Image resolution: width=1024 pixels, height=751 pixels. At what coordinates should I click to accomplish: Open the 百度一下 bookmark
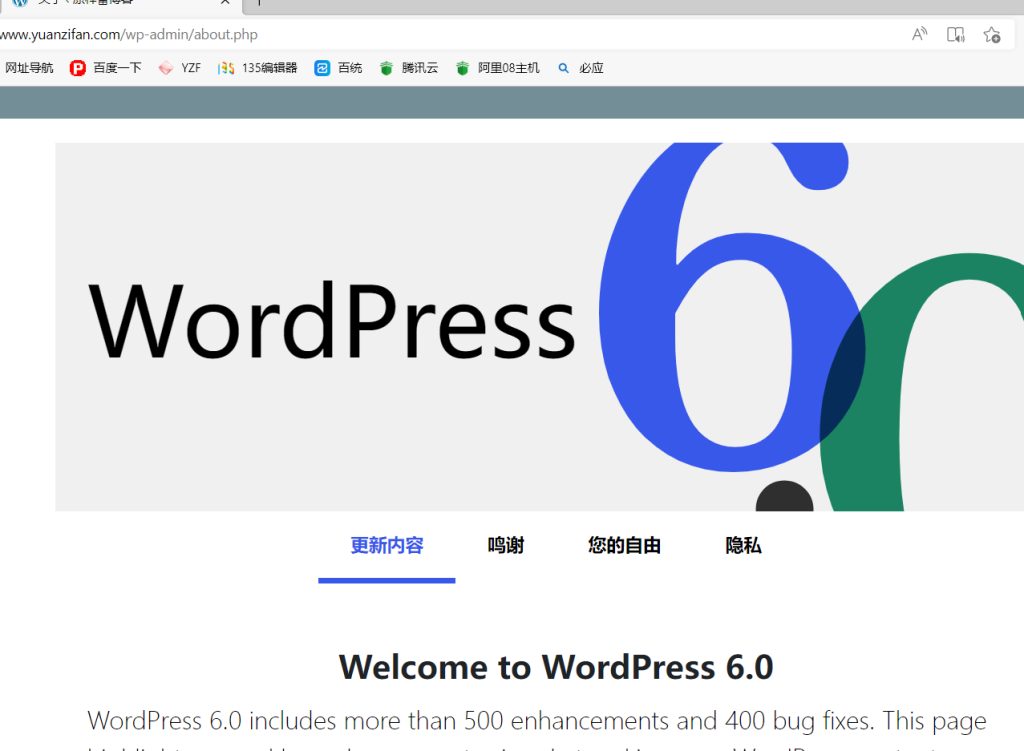[x=106, y=68]
